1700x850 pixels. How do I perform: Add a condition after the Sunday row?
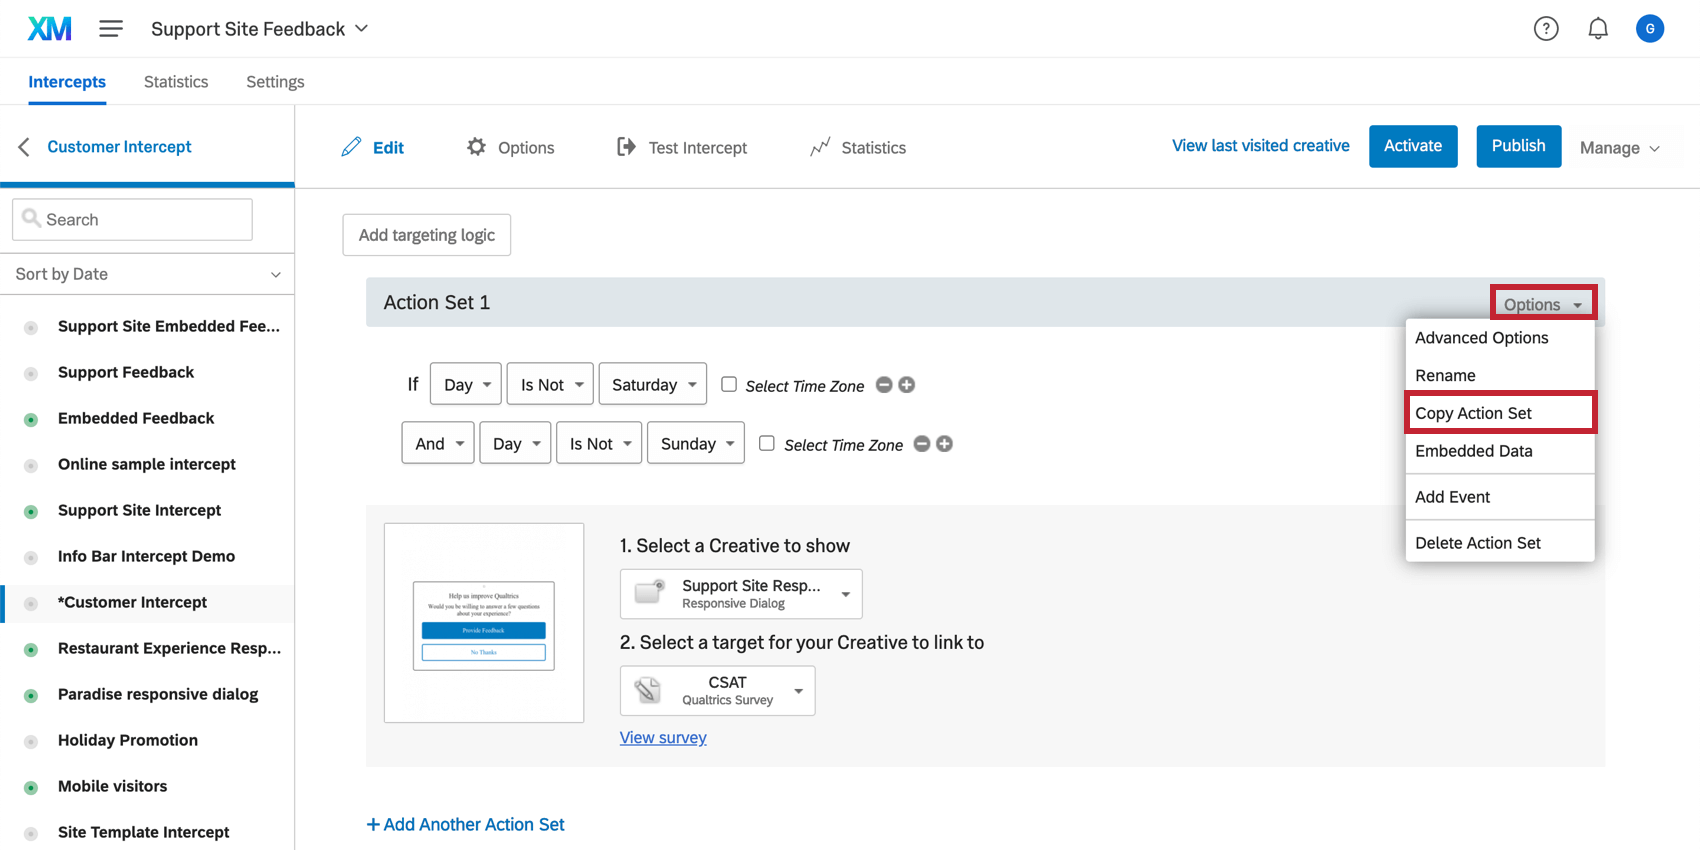pos(944,444)
